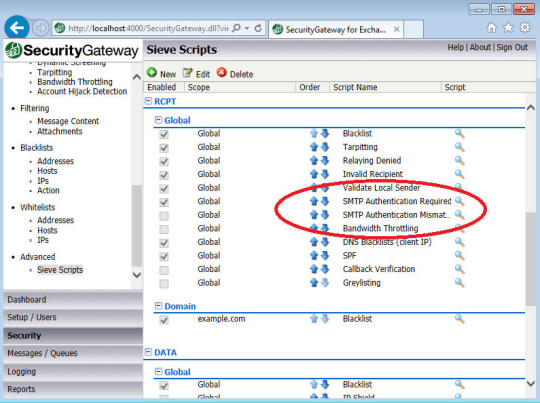Toggle Enabled checkbox for RCPT Global Blacklist
The height and width of the screenshot is (403, 540).
(x=164, y=134)
